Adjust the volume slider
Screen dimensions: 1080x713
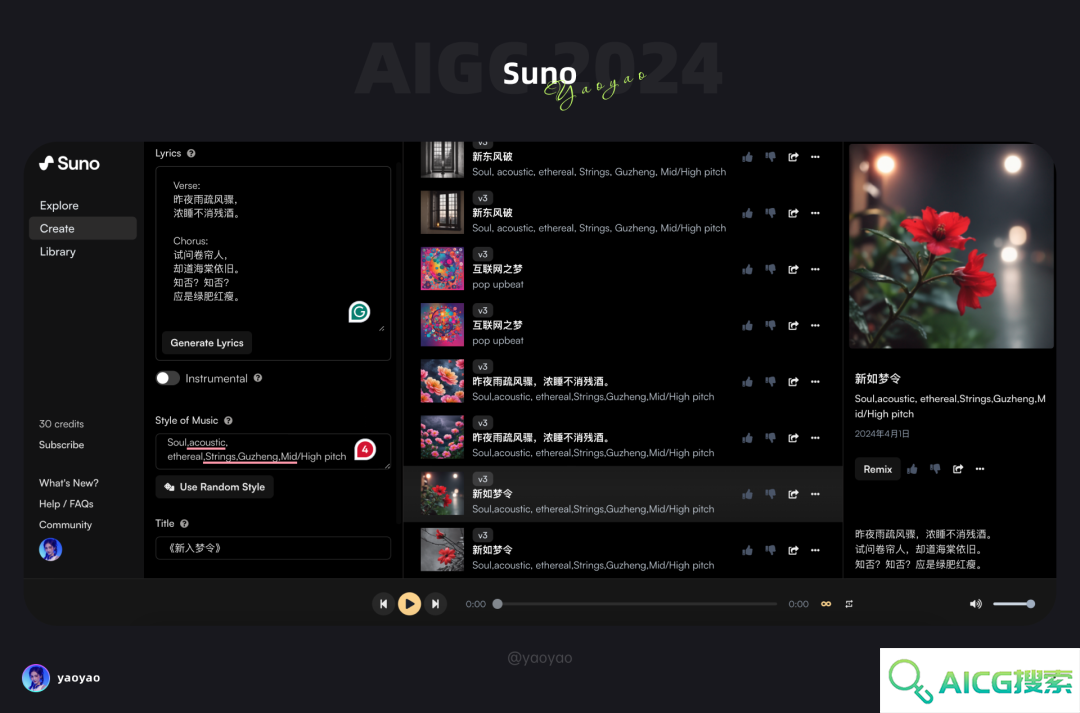[1013, 604]
